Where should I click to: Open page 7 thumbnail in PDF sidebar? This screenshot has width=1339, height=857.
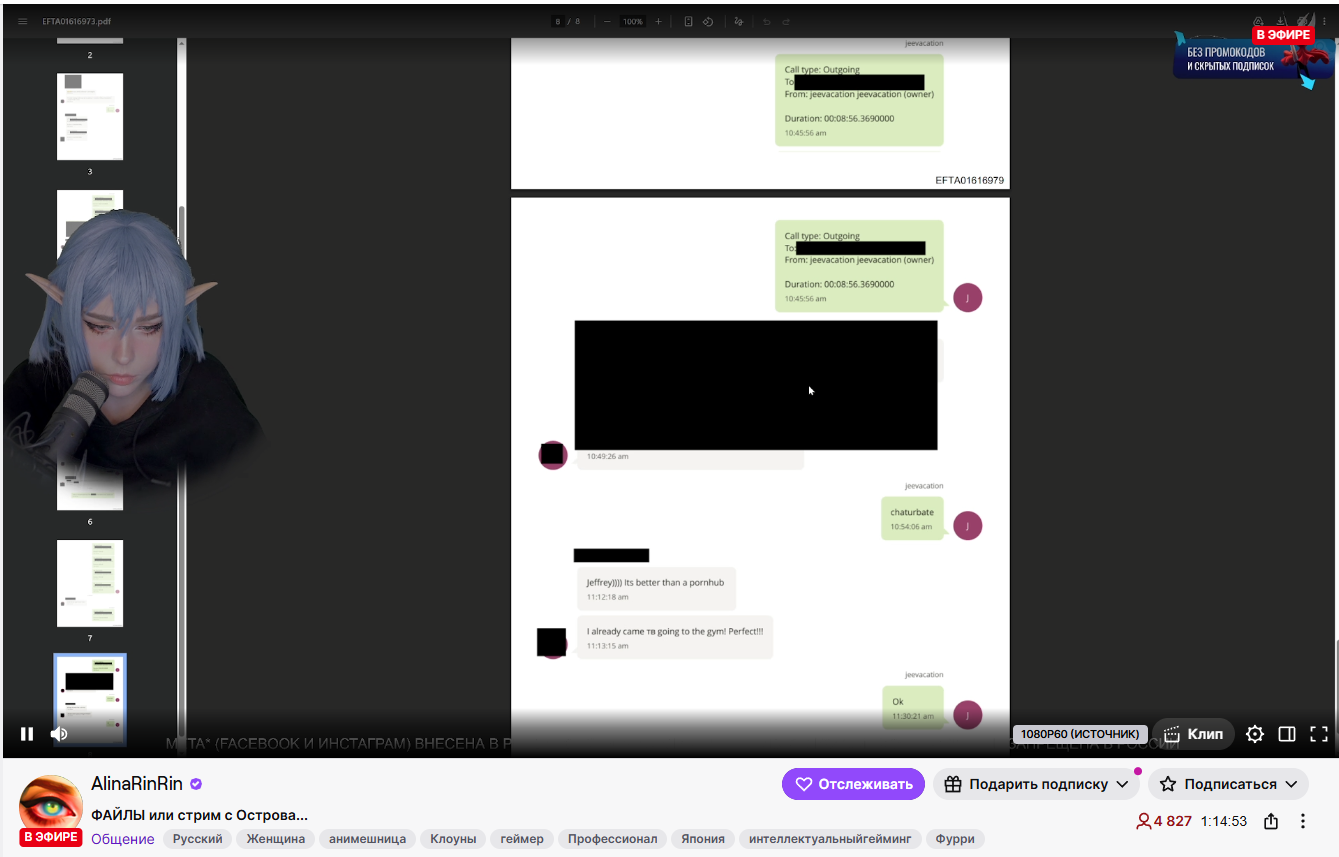pyautogui.click(x=90, y=584)
